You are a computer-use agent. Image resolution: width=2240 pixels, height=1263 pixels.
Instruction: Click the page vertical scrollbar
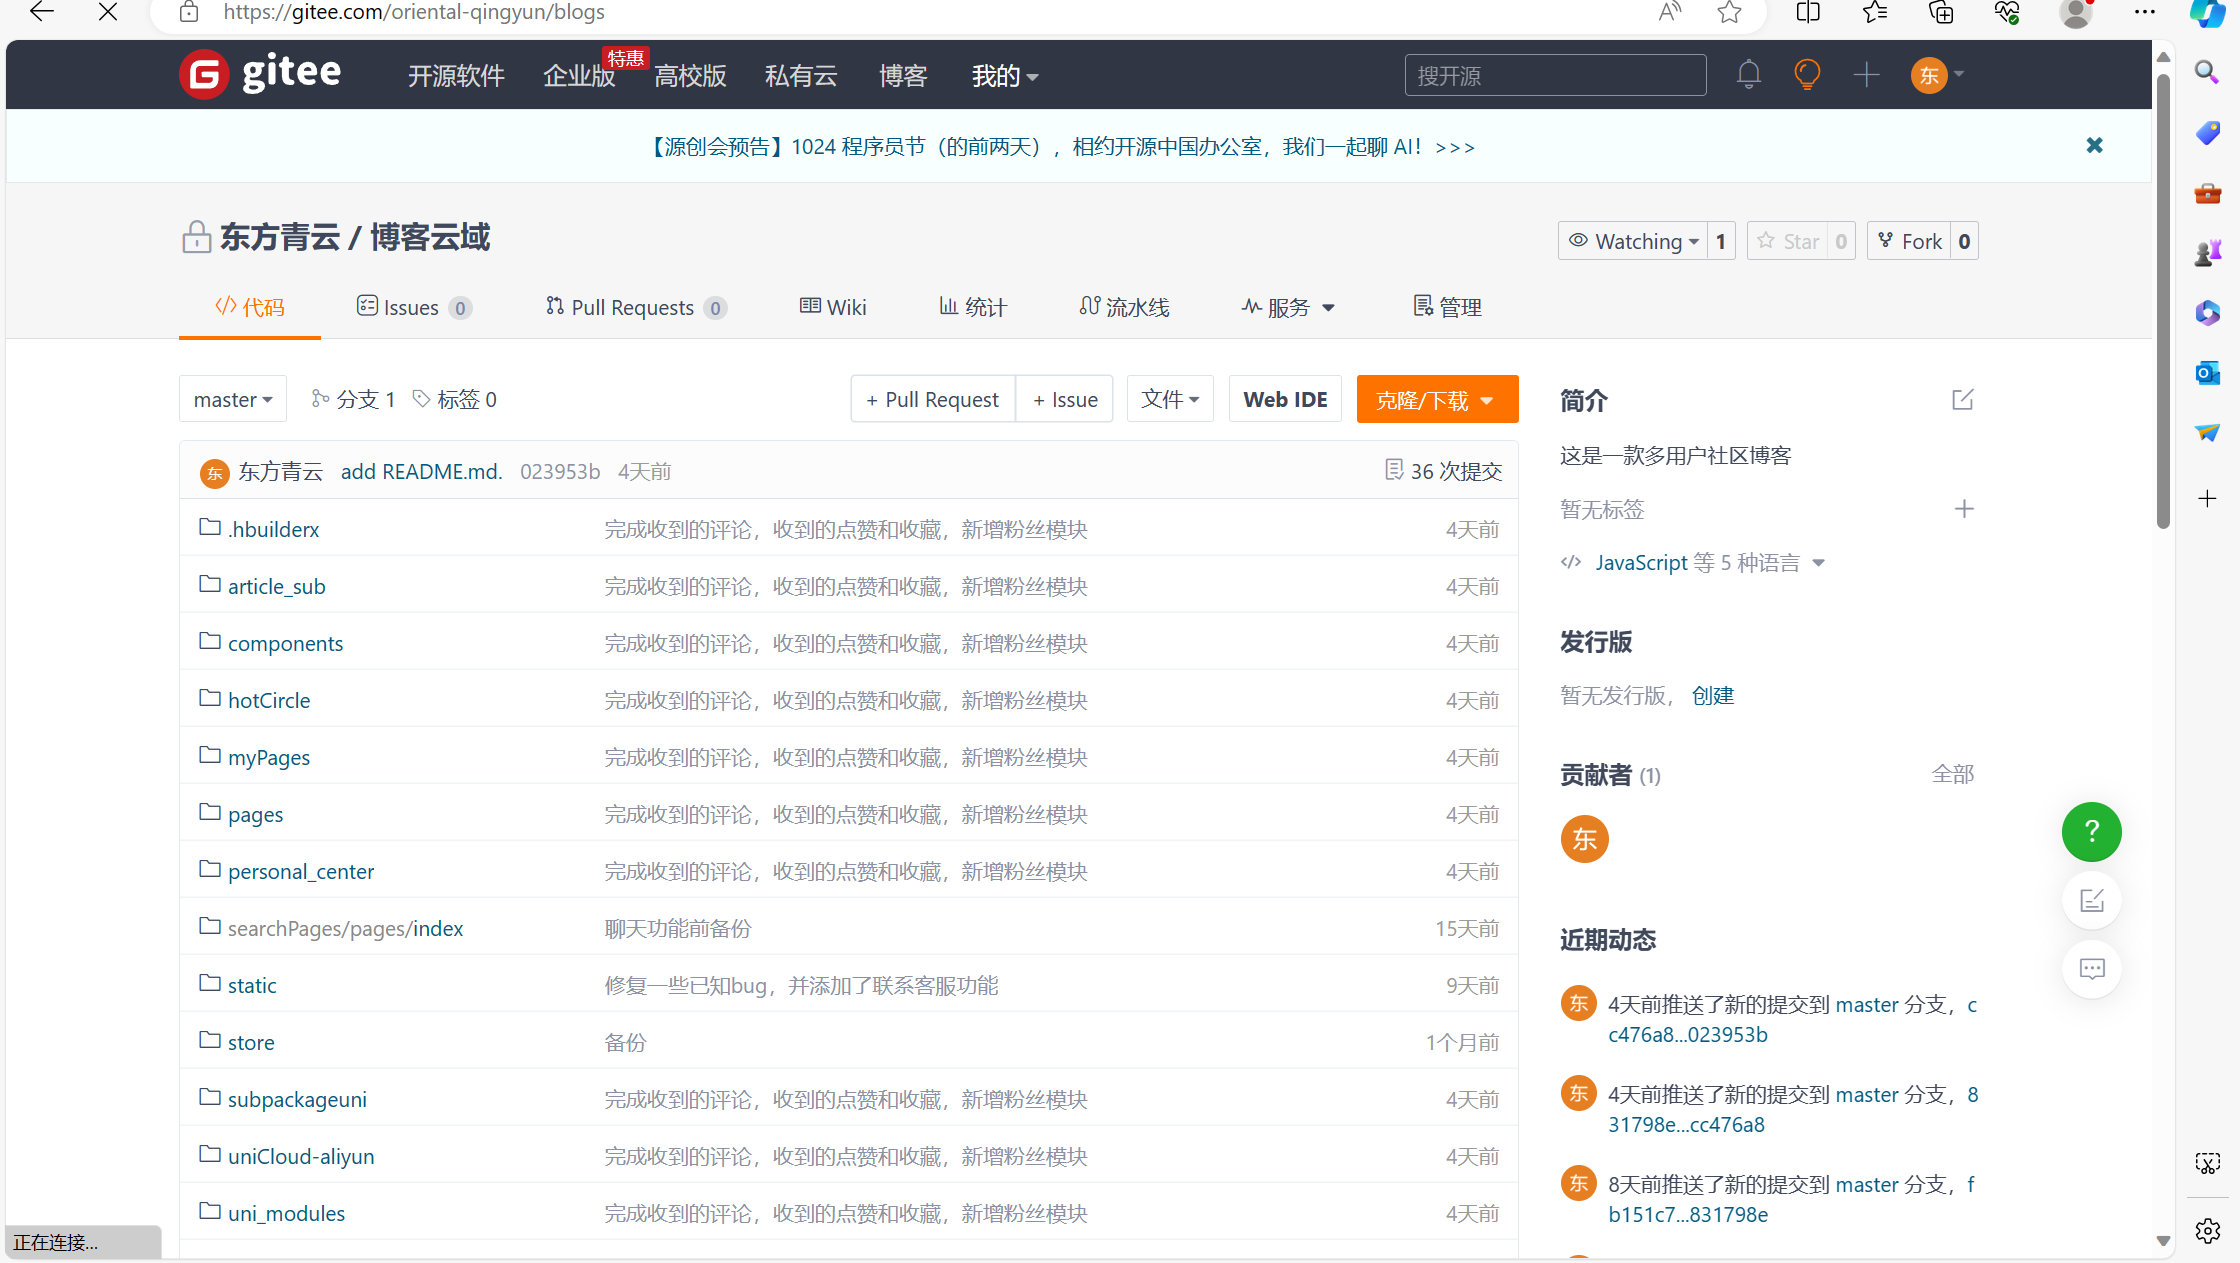pos(2163,300)
